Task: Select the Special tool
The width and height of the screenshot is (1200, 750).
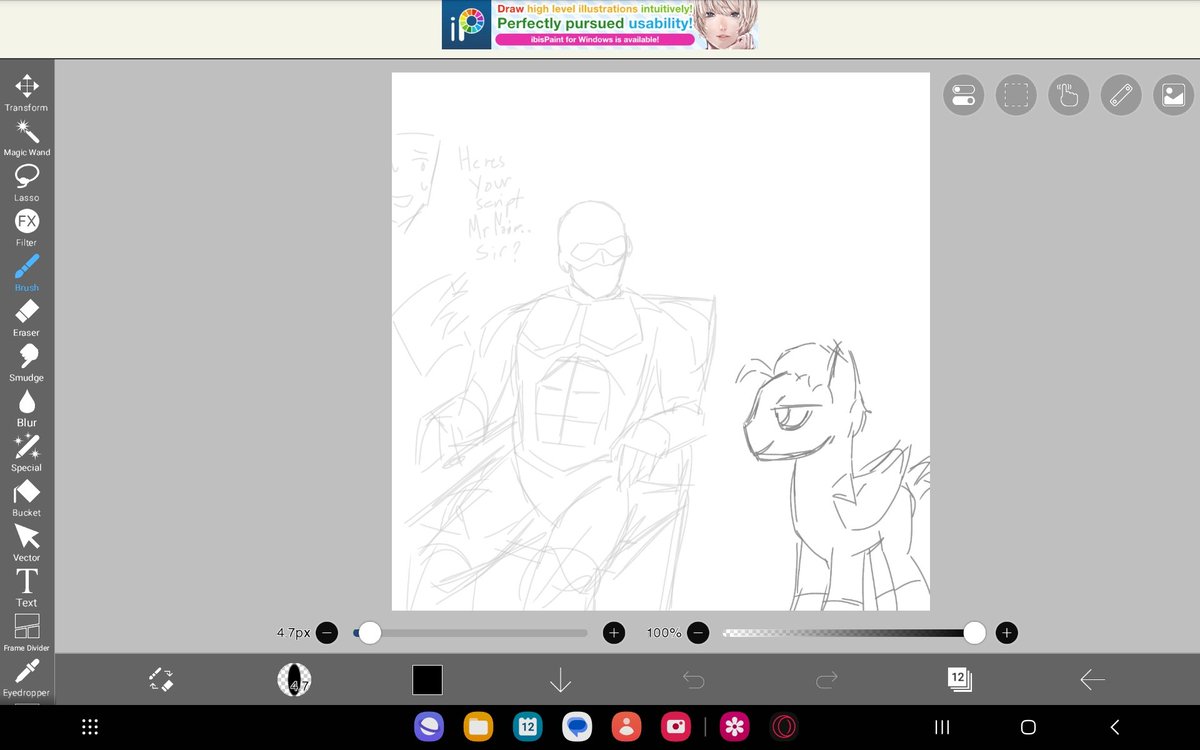Action: point(27,453)
